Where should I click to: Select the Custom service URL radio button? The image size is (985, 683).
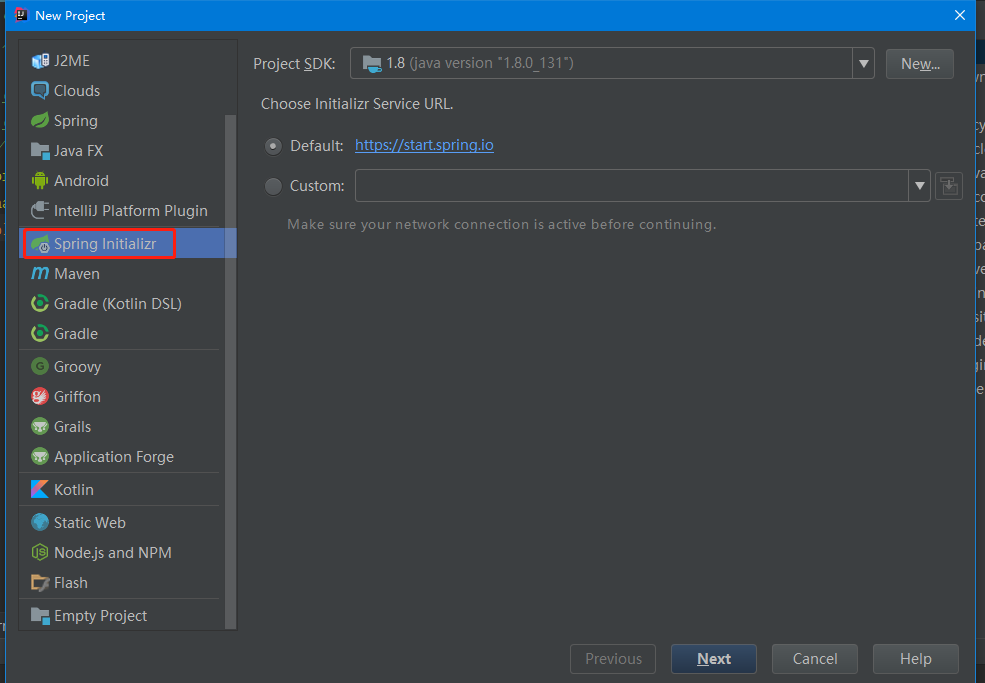coord(273,186)
